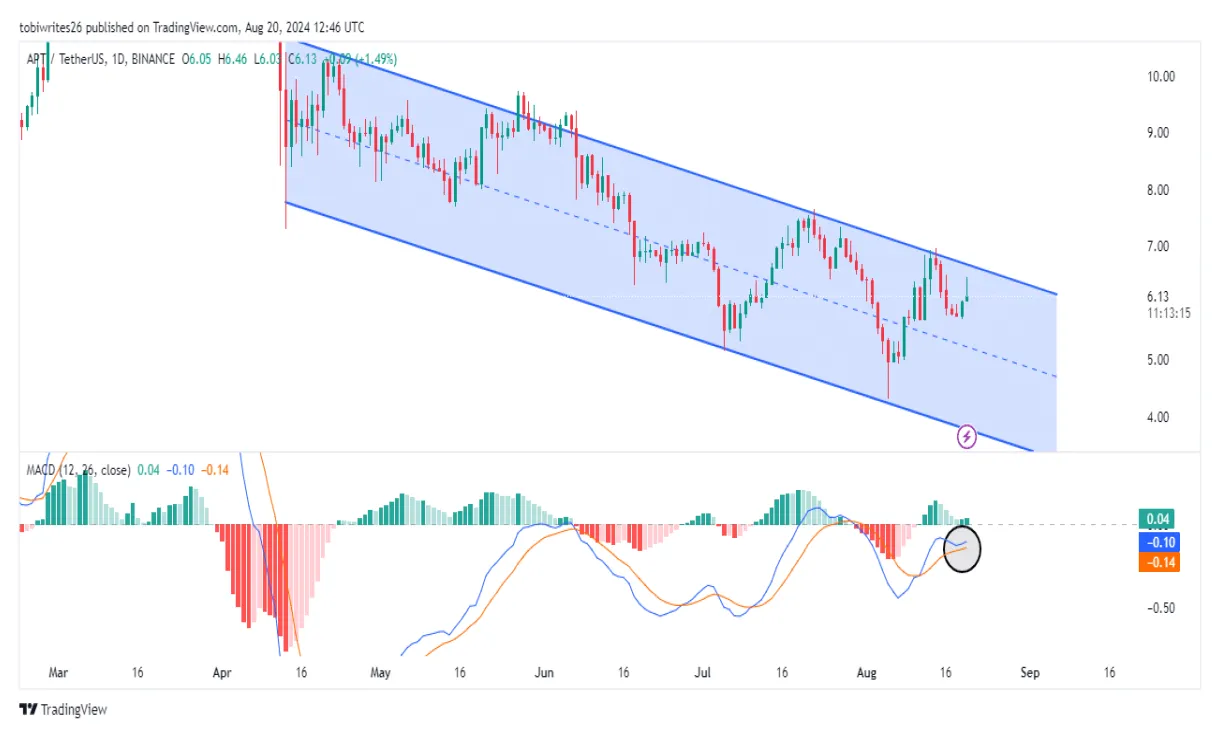This screenshot has width=1220, height=740.
Task: Click the low value L6.03
Action: 266,59
